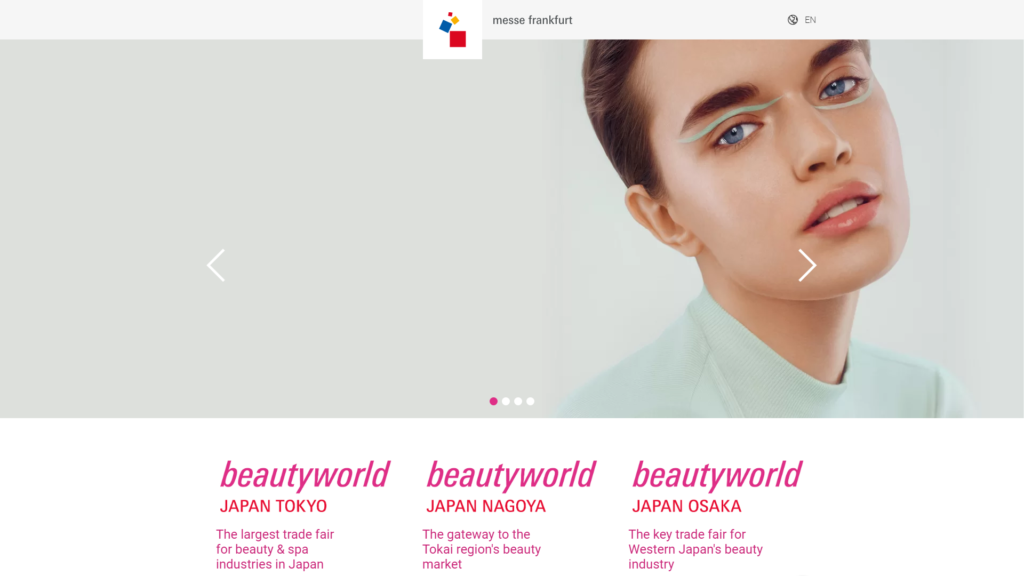The image size is (1024, 576).
Task: Open the EN language selector
Action: pos(810,20)
